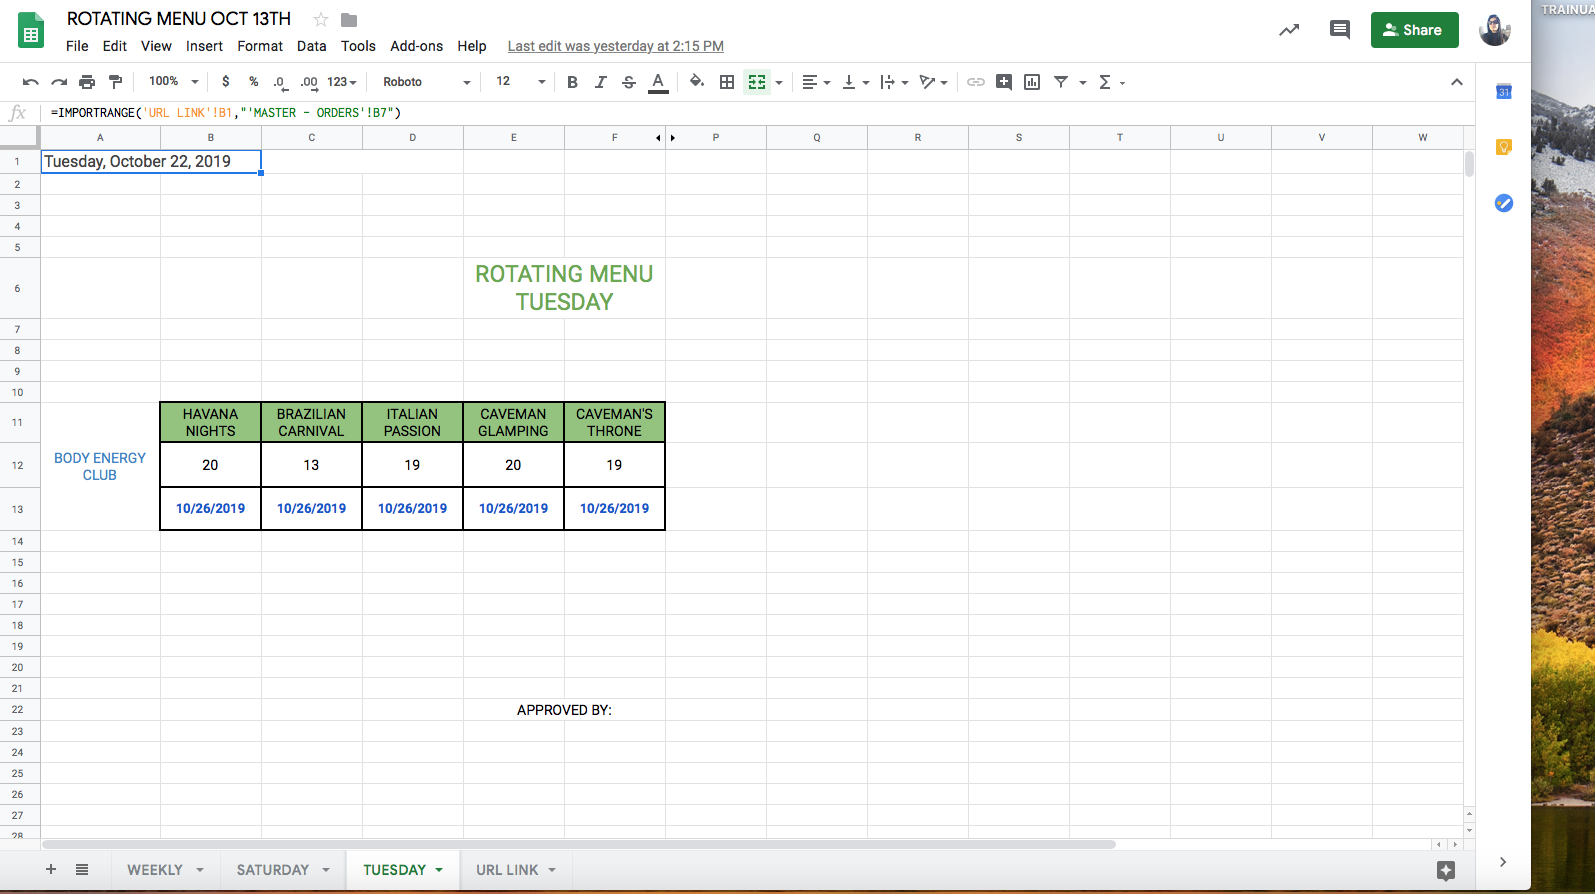The width and height of the screenshot is (1595, 894).
Task: Toggle strikethrough formatting
Action: [628, 82]
